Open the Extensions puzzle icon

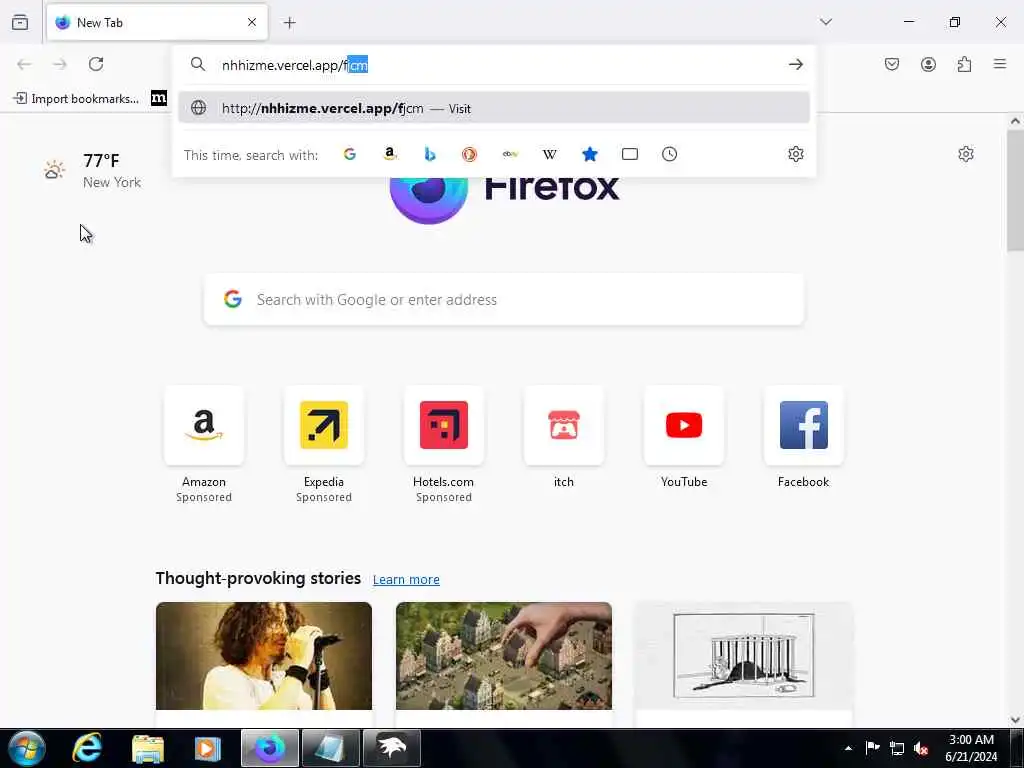tap(965, 64)
